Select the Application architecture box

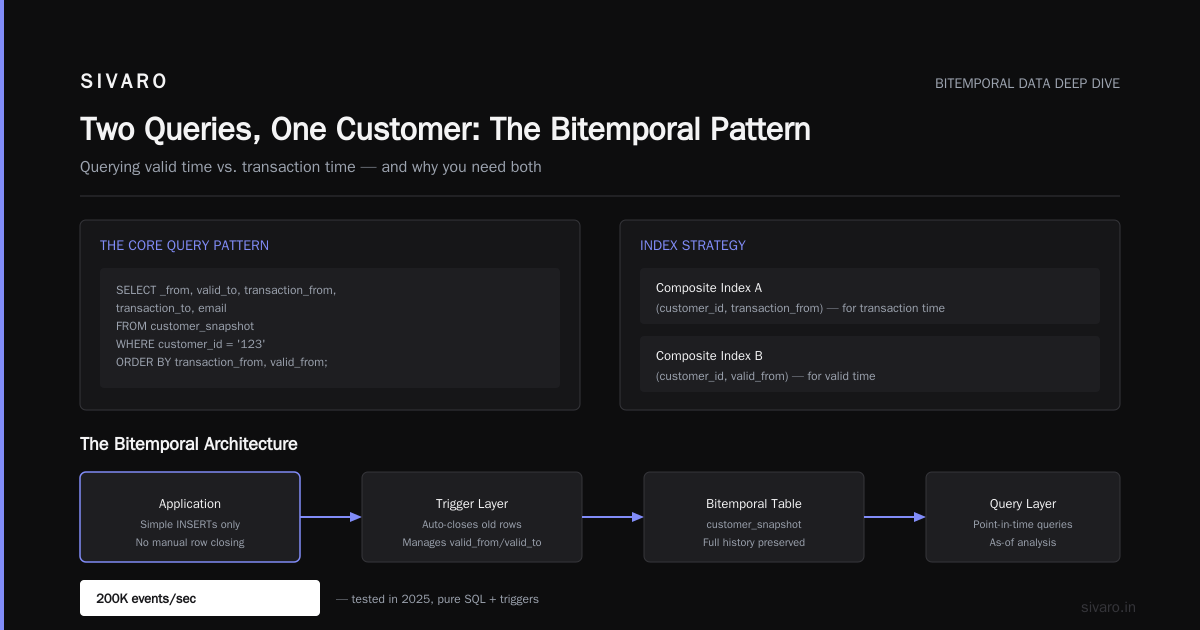click(x=190, y=517)
